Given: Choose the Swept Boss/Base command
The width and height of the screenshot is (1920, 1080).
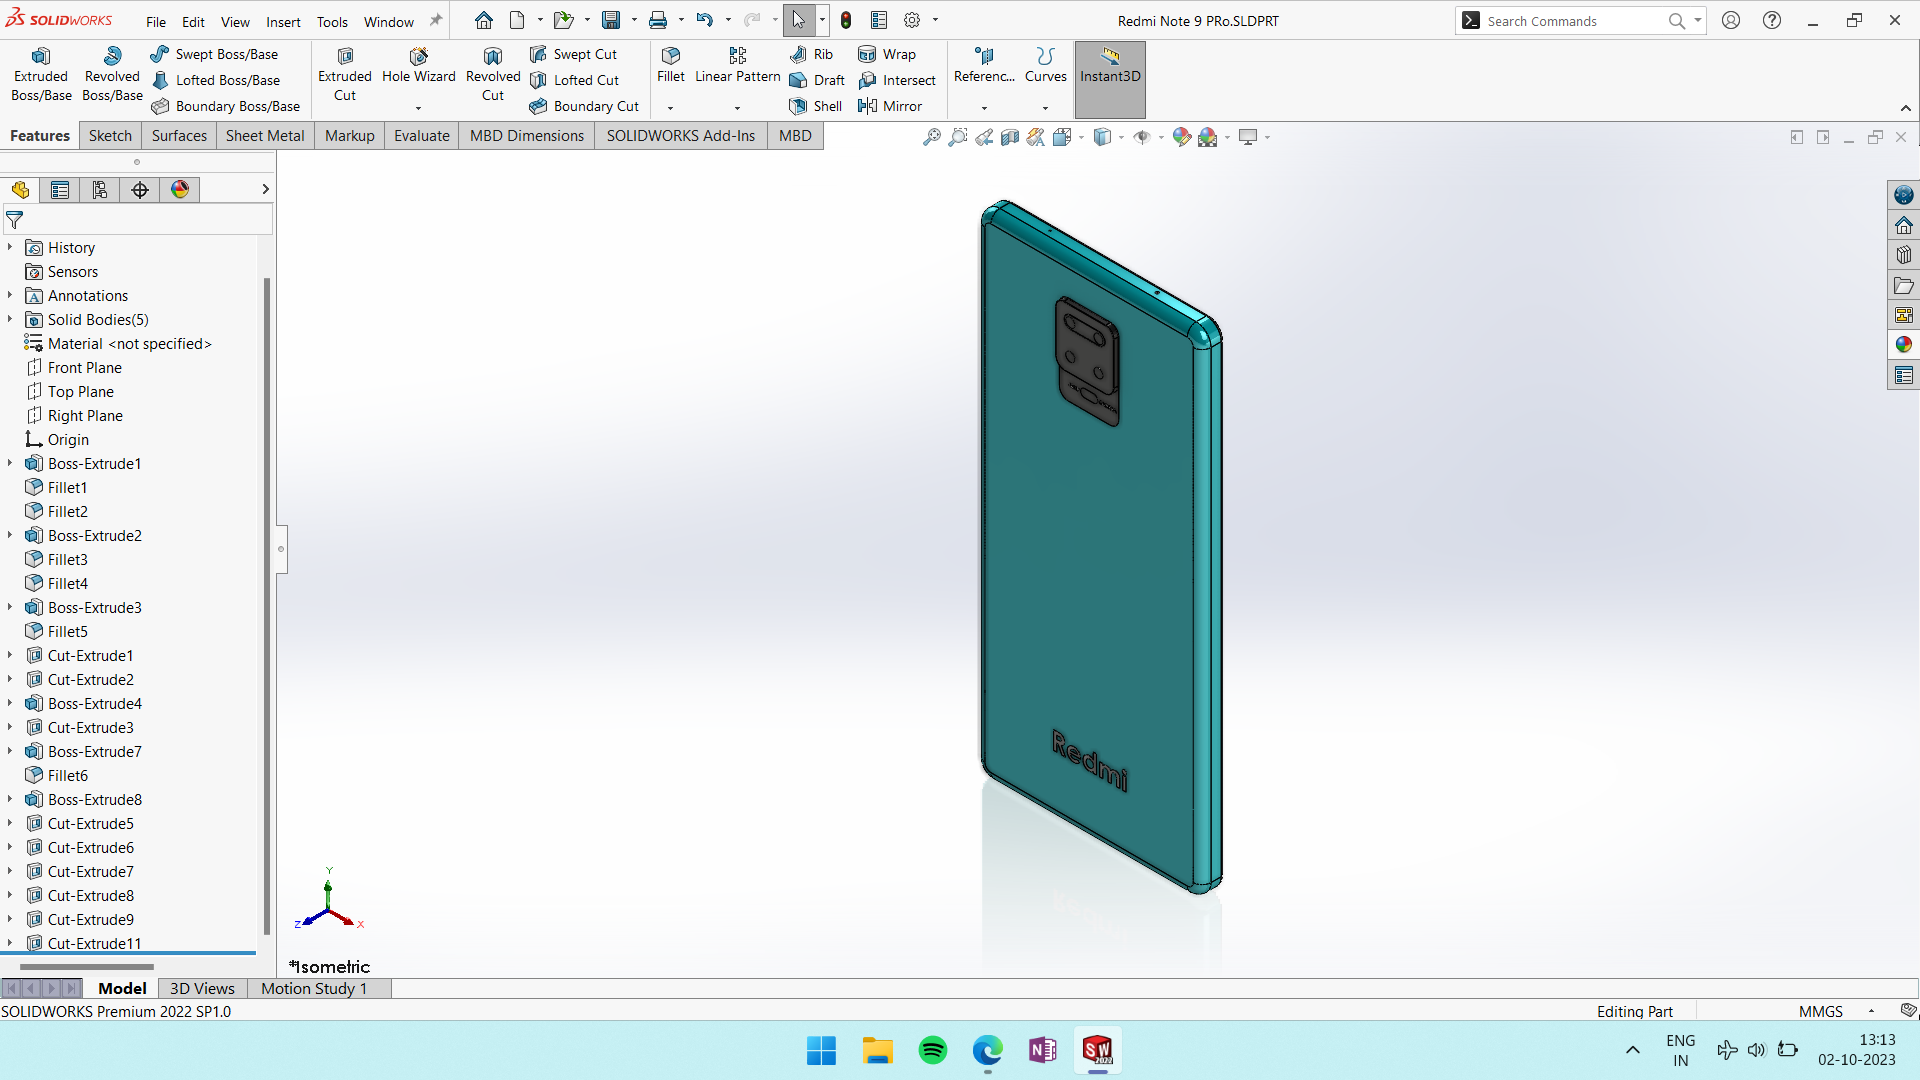Looking at the screenshot, I should click(214, 54).
